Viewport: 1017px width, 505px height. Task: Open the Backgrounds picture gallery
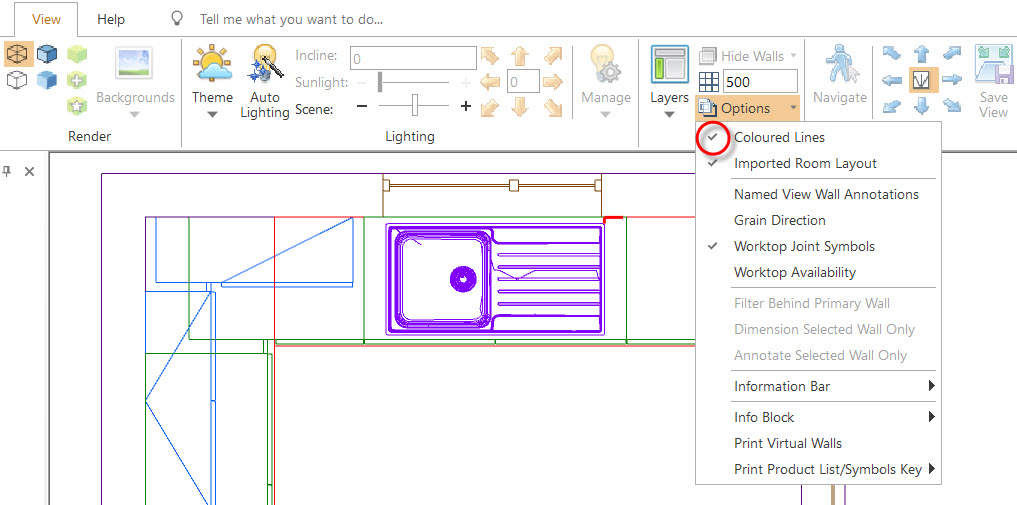pyautogui.click(x=134, y=82)
